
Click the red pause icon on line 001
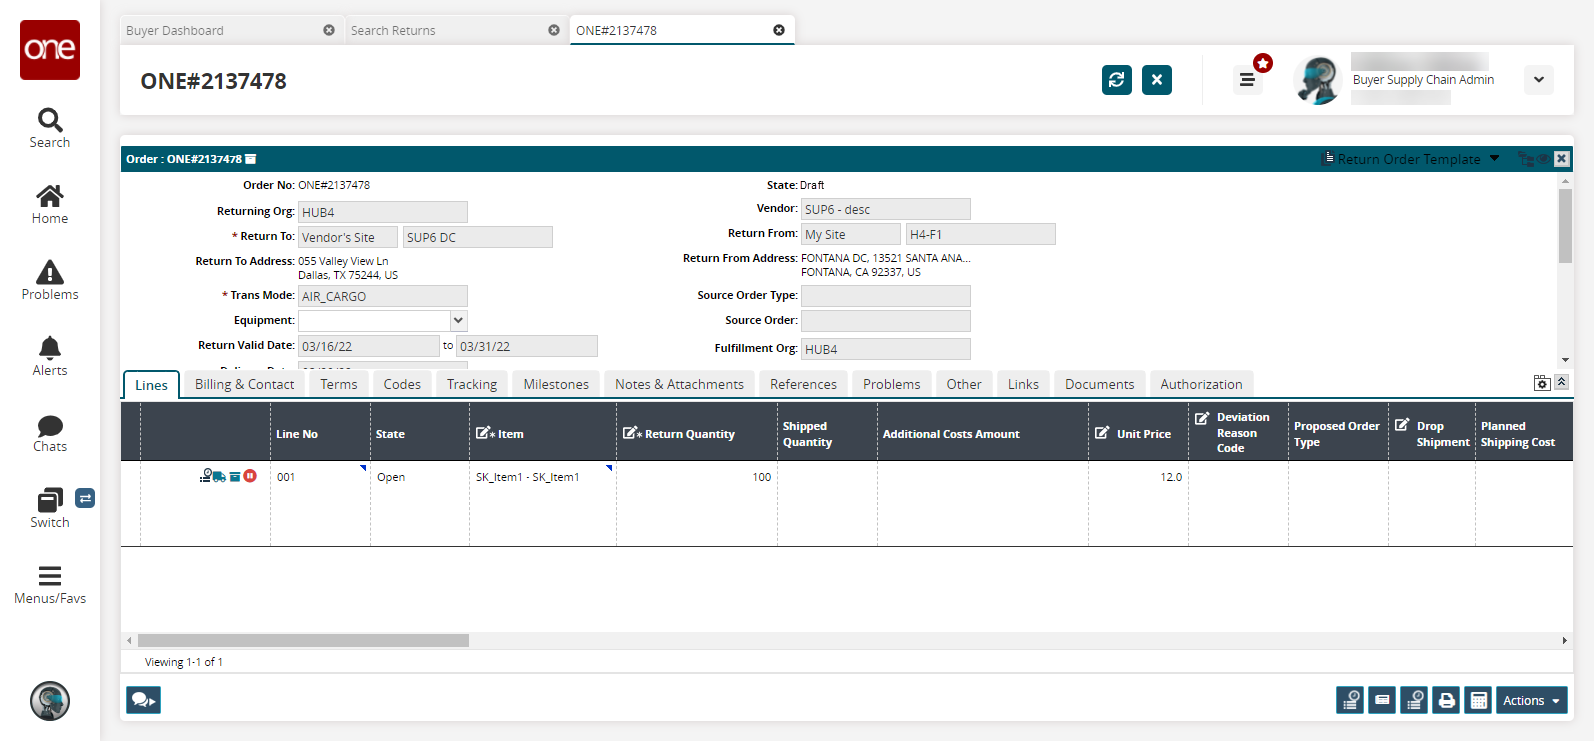point(250,476)
